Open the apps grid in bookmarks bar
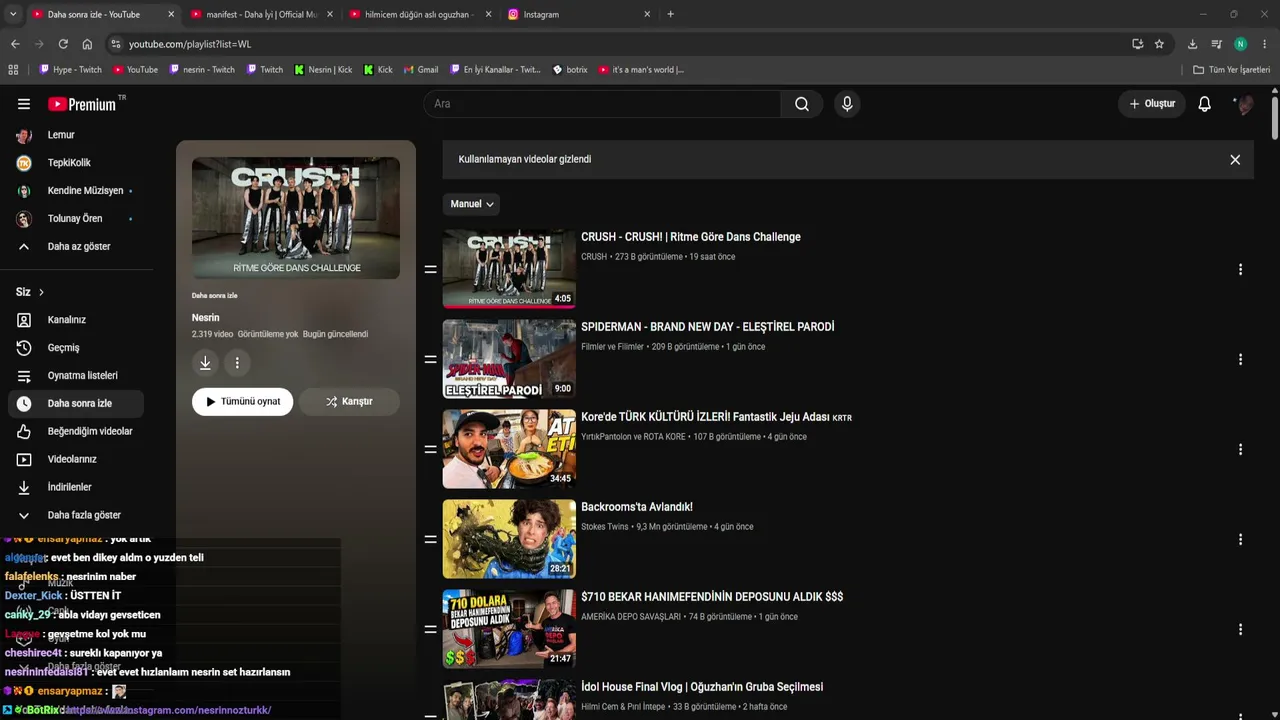This screenshot has width=1280, height=720. click(13, 70)
